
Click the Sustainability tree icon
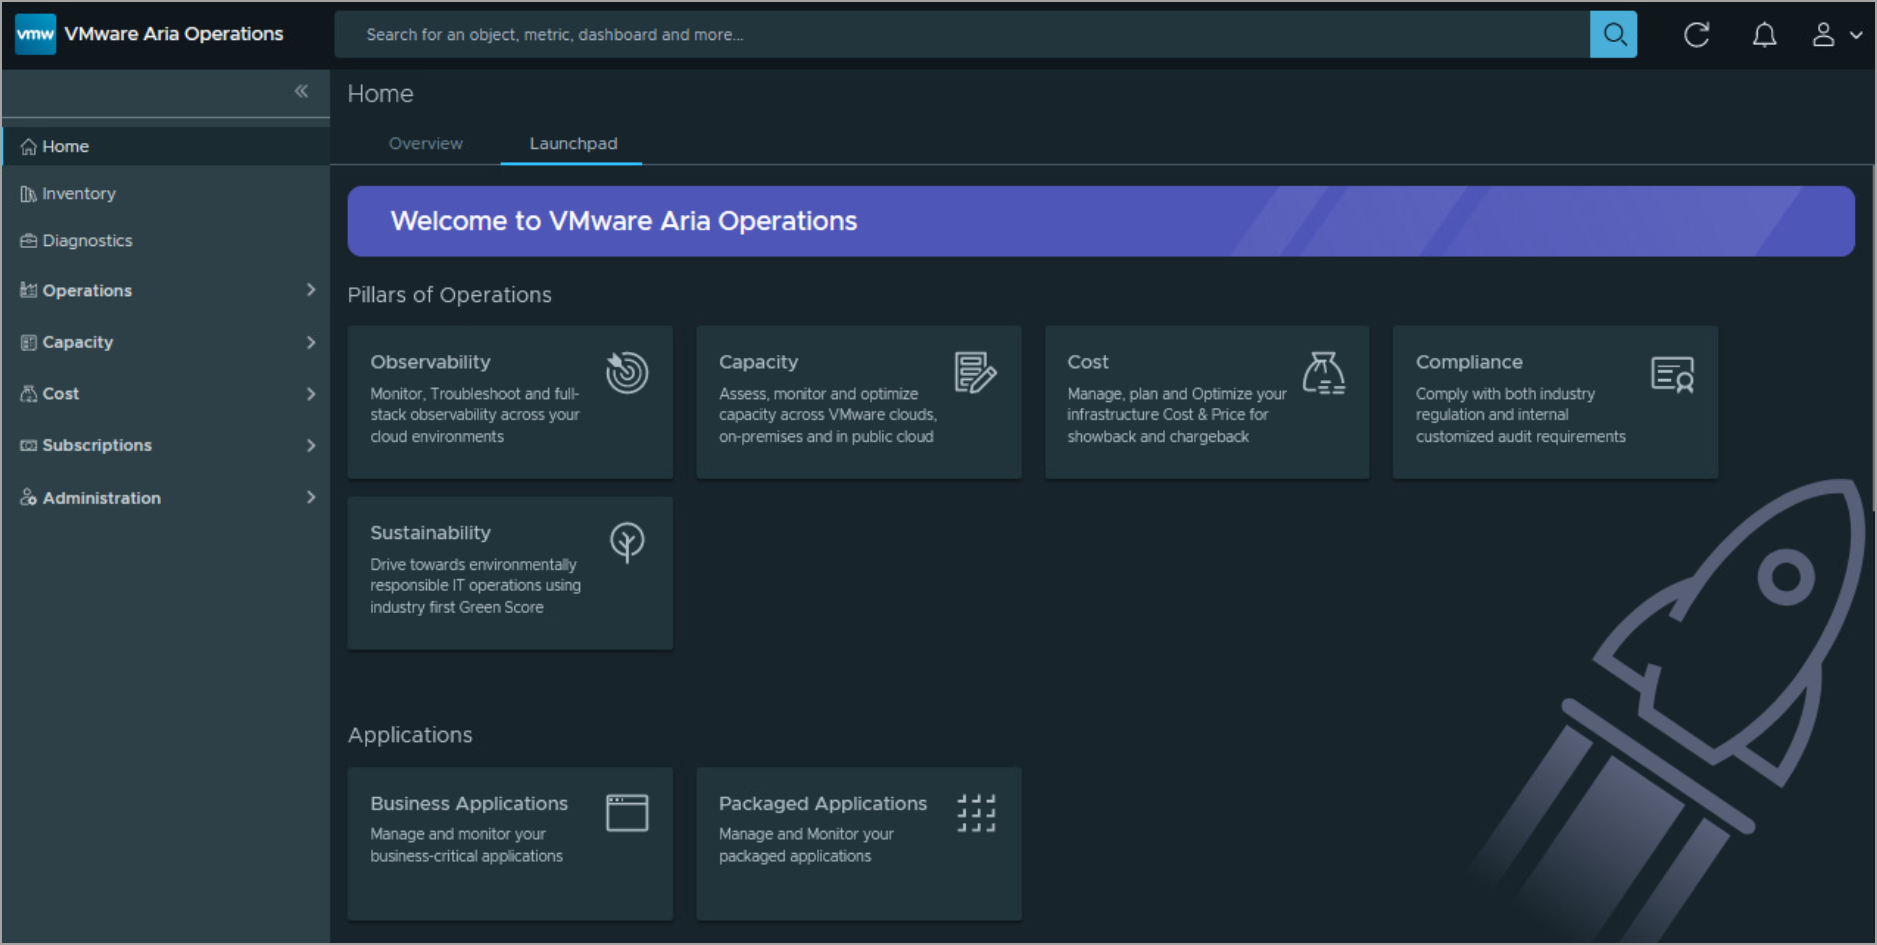tap(627, 542)
